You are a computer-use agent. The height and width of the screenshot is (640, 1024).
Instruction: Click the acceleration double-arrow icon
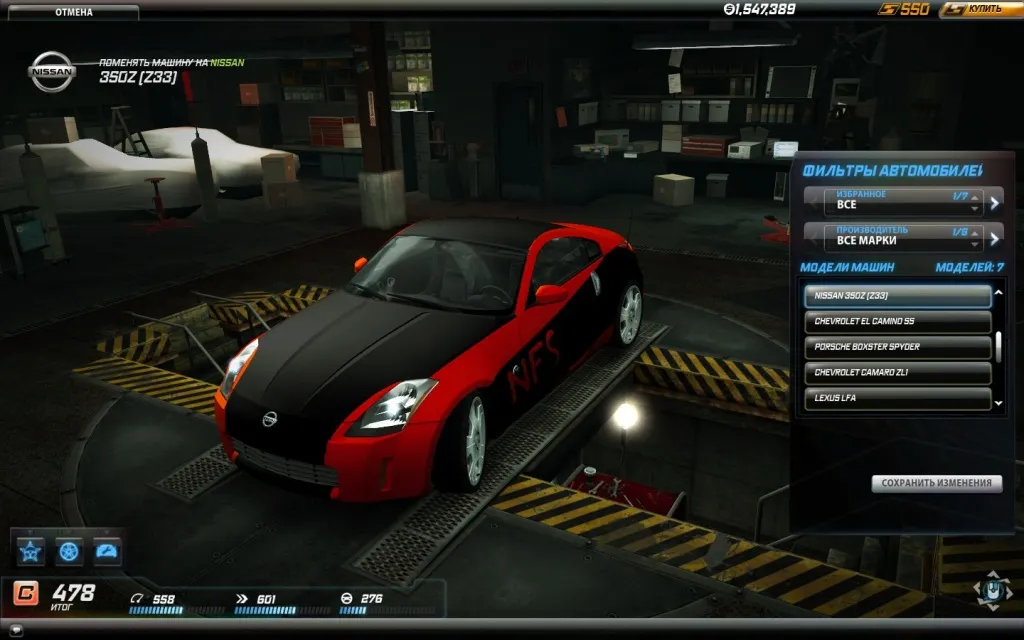(x=242, y=598)
